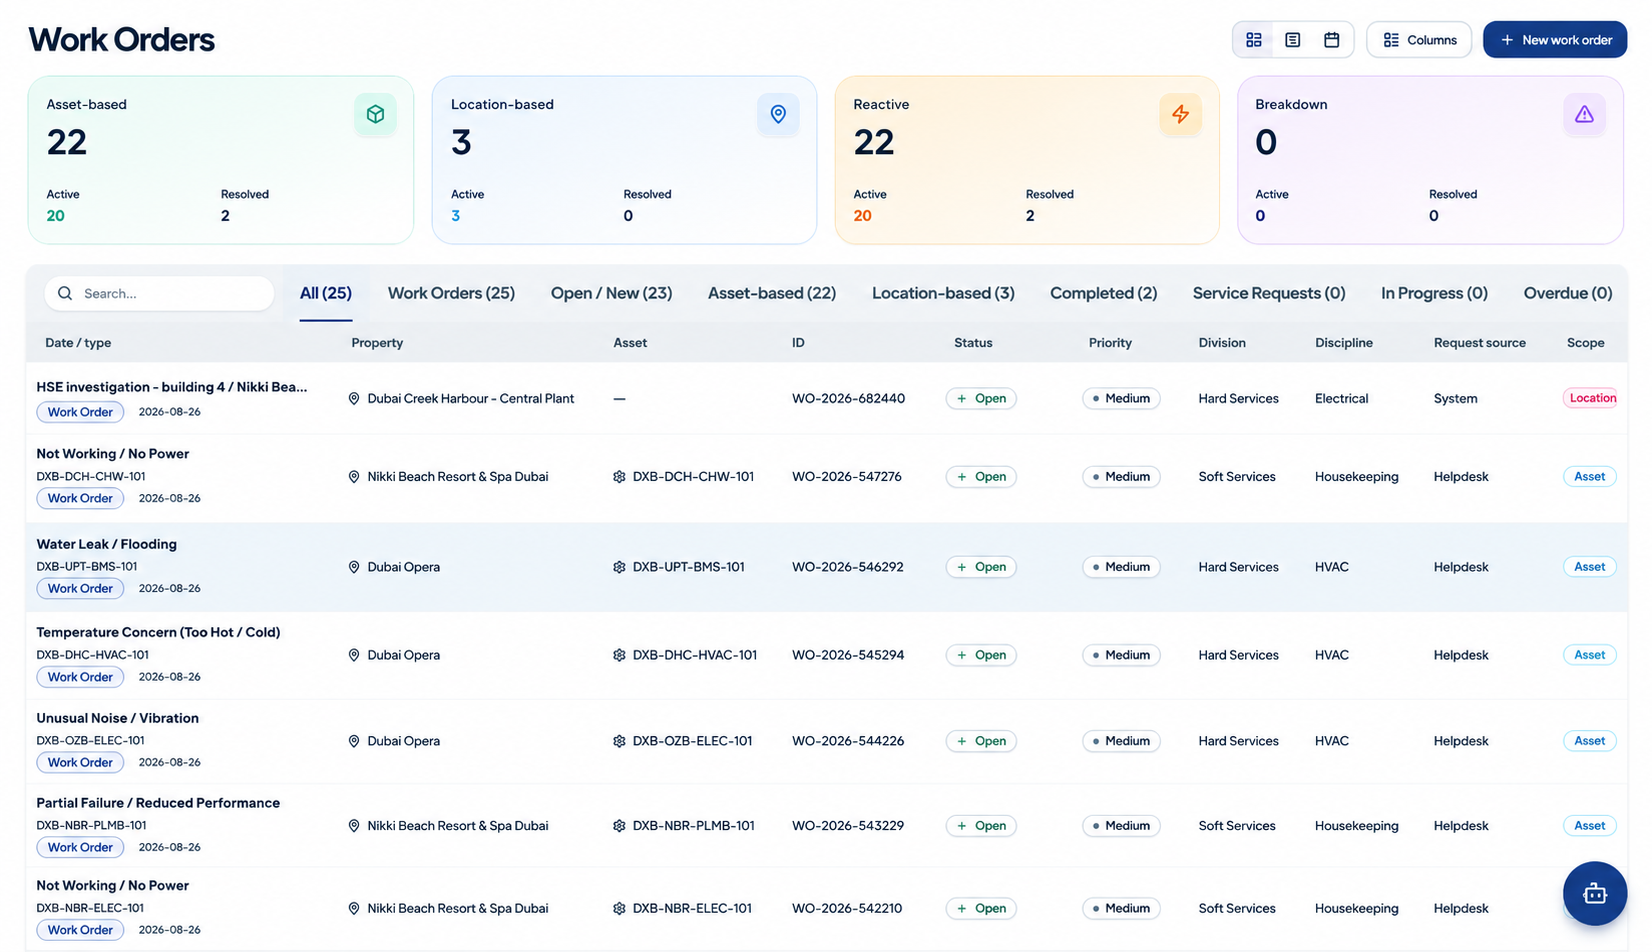Screen dimensions: 1652x952
Task: Click the gear icon beside DXB-UPT-BMS-101 asset
Action: point(619,567)
